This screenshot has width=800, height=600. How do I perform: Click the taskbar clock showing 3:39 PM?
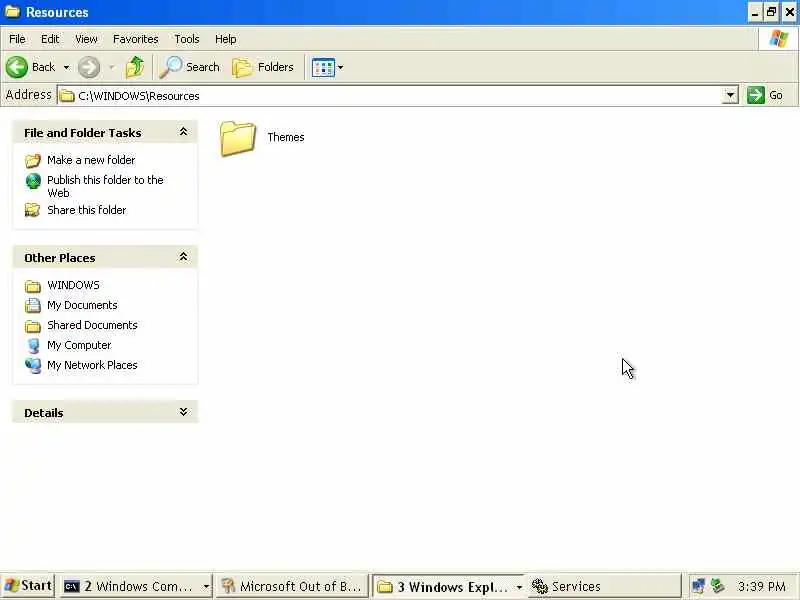[x=762, y=586]
